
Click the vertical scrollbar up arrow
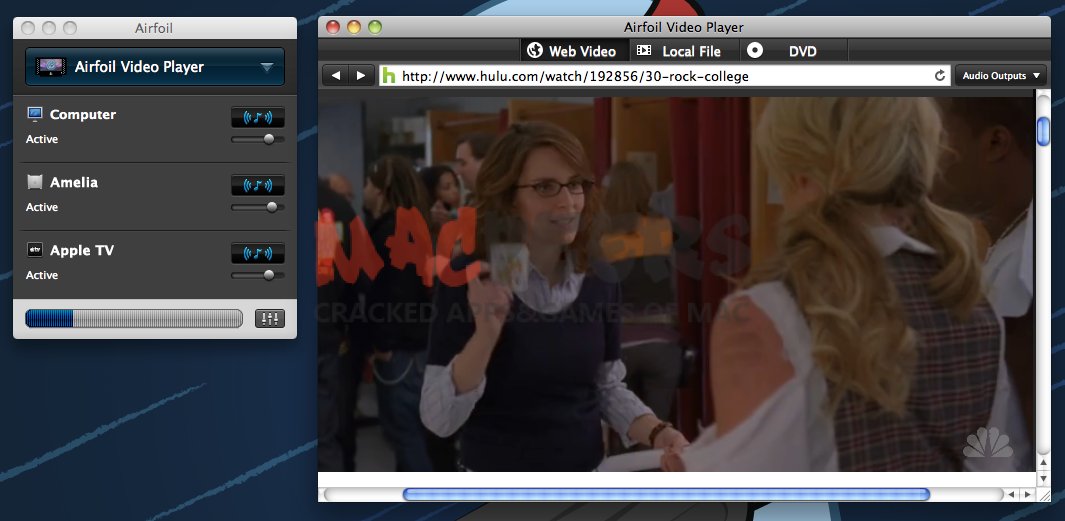coord(1043,462)
